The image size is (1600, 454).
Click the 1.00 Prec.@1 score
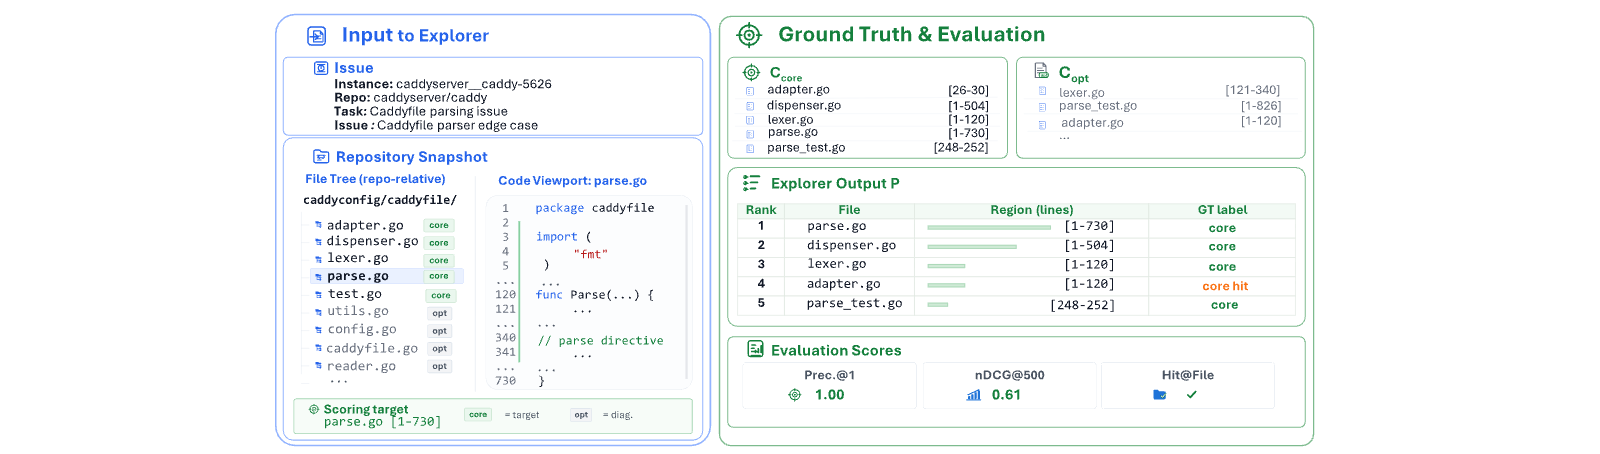click(829, 395)
